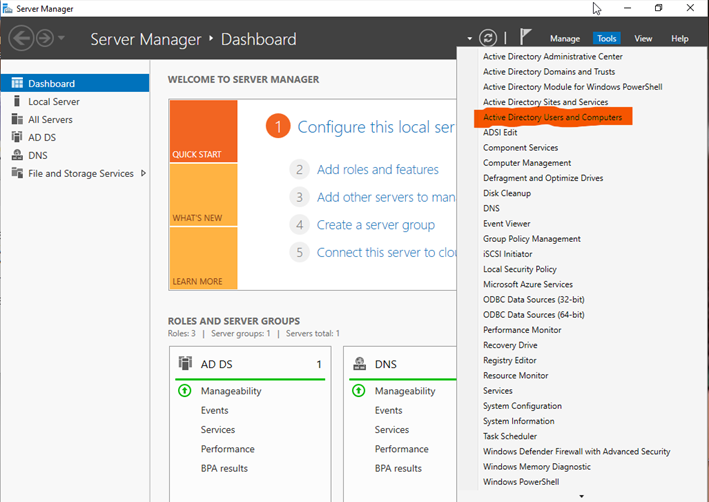Open Active Directory Sites and Services
709x502 pixels.
pyautogui.click(x=545, y=102)
